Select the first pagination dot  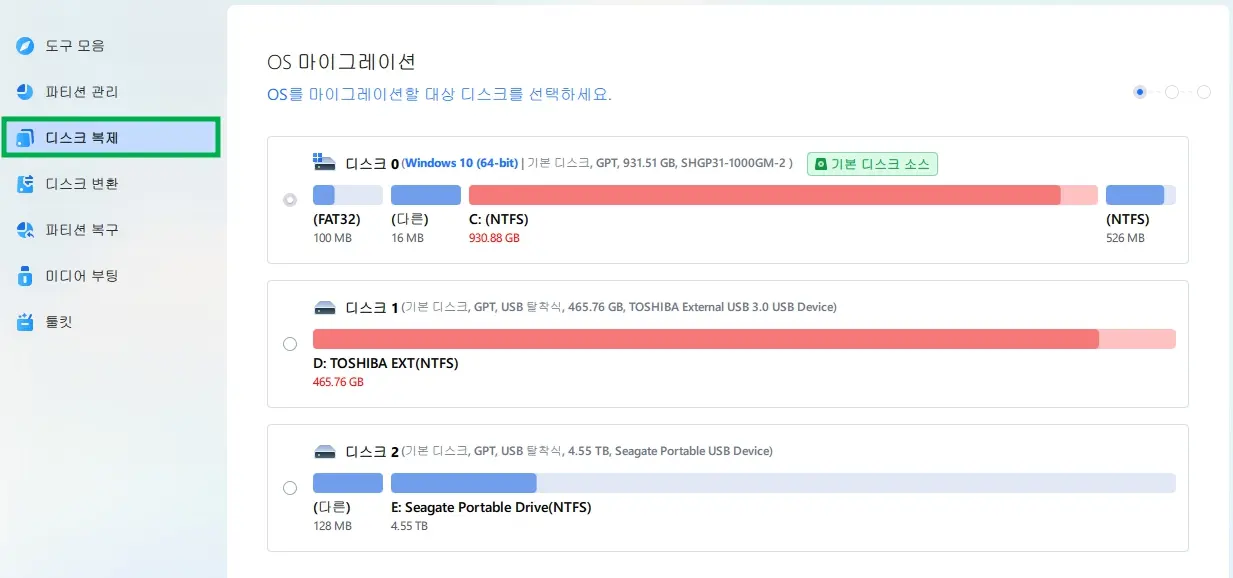[1140, 91]
